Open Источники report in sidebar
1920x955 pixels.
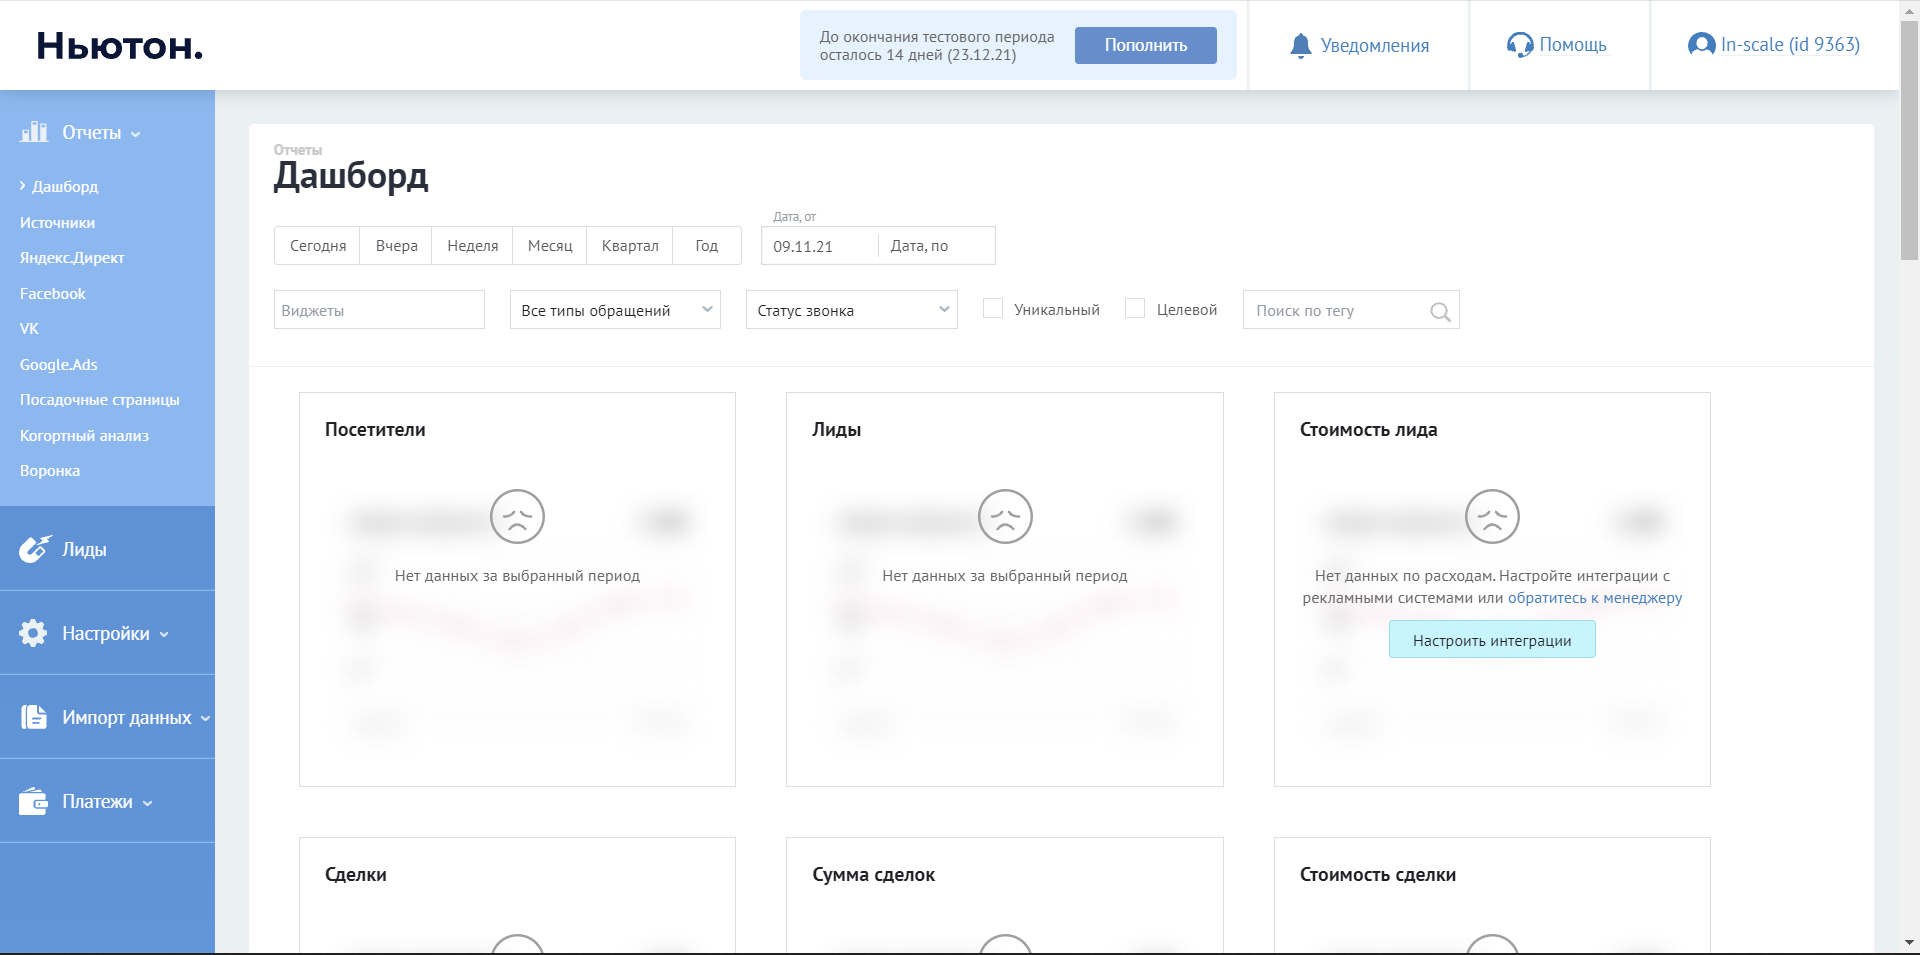pyautogui.click(x=58, y=223)
